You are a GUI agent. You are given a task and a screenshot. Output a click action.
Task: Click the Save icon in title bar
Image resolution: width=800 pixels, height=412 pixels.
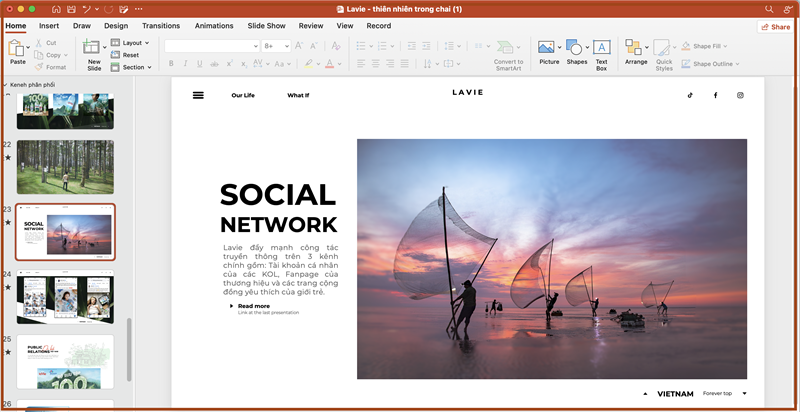pos(71,8)
